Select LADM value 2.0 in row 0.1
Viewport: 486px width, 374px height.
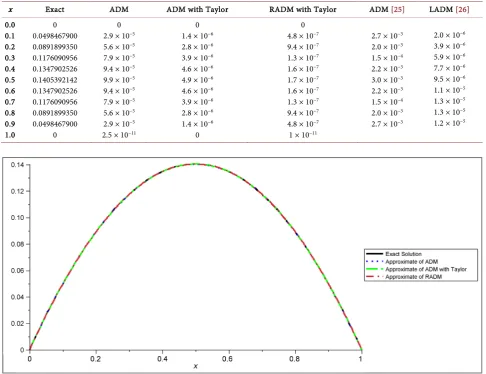pyautogui.click(x=449, y=35)
